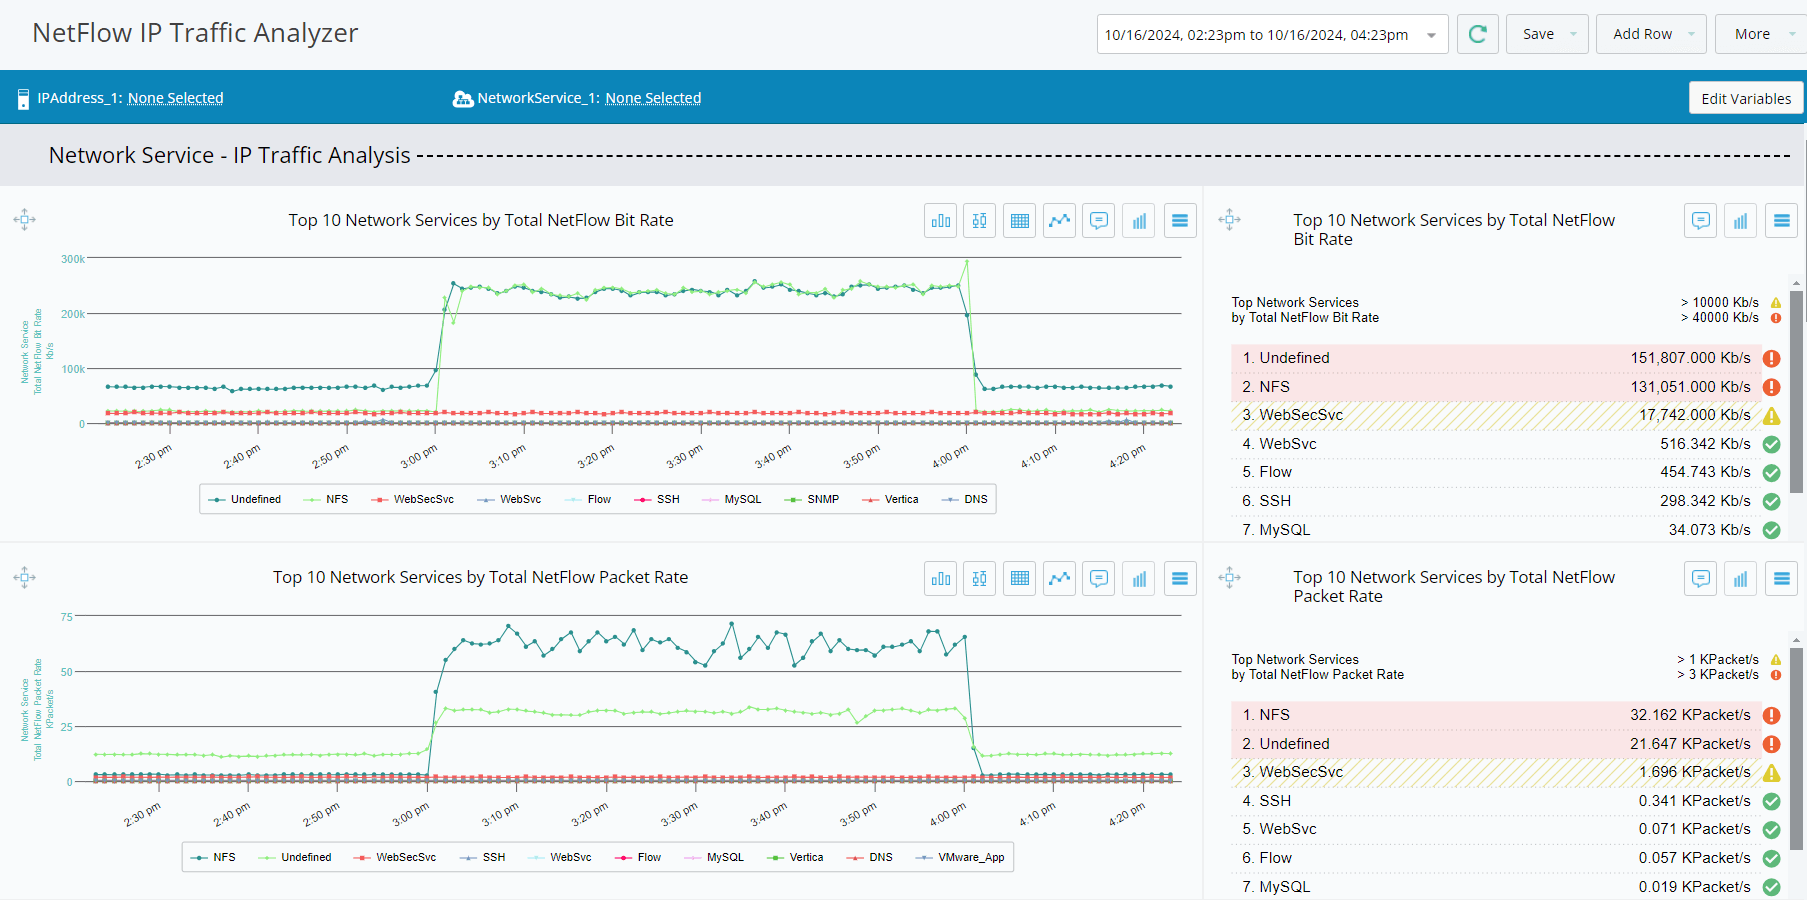Switch packet rate chart to bar chart view
This screenshot has width=1807, height=900.
click(x=941, y=578)
